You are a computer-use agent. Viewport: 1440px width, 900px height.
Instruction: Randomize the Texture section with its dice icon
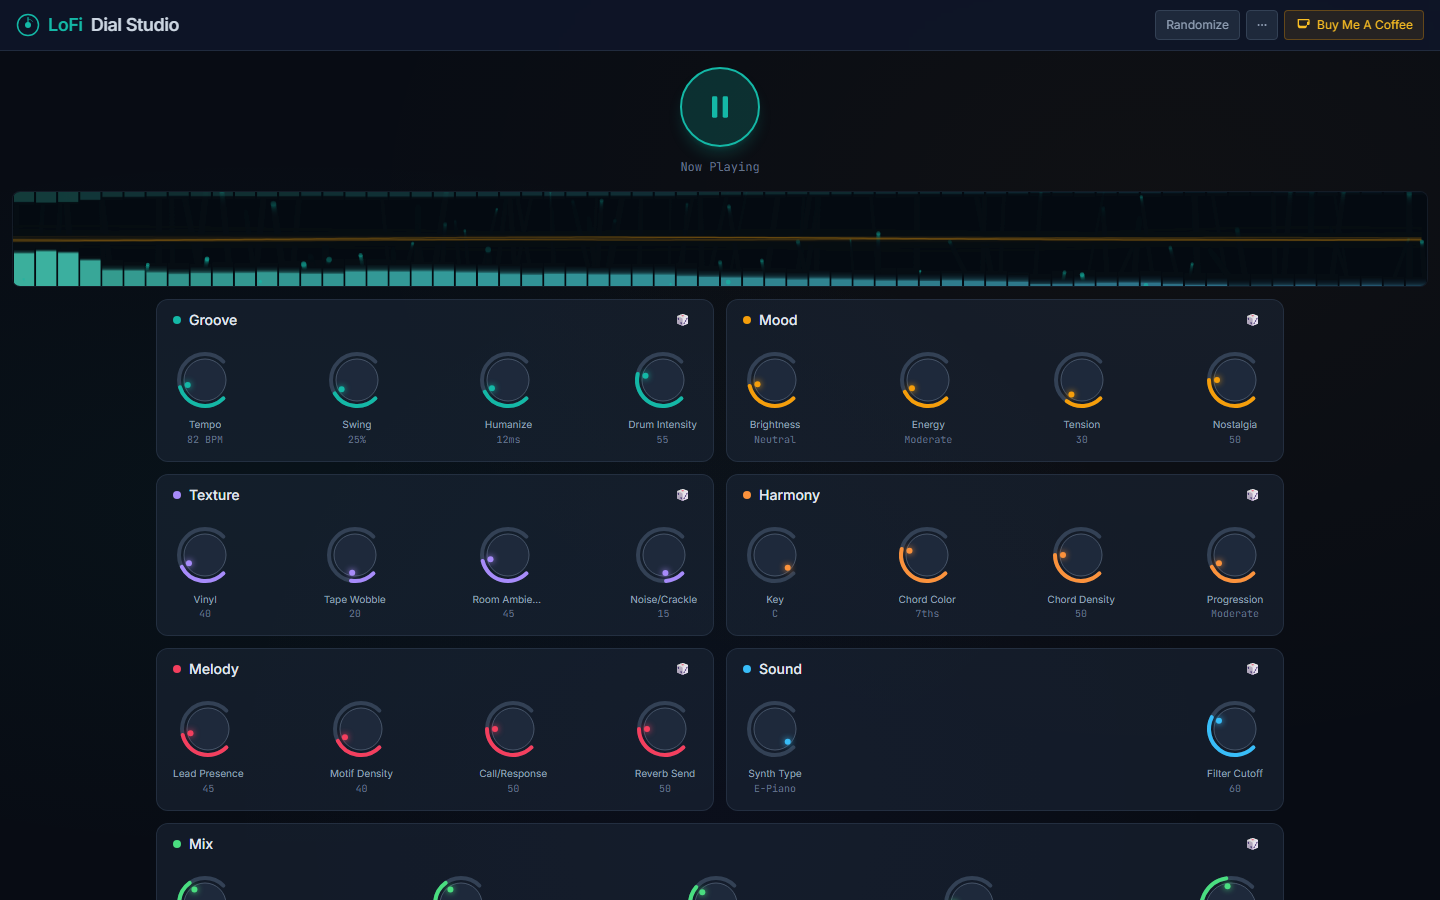pyautogui.click(x=682, y=495)
